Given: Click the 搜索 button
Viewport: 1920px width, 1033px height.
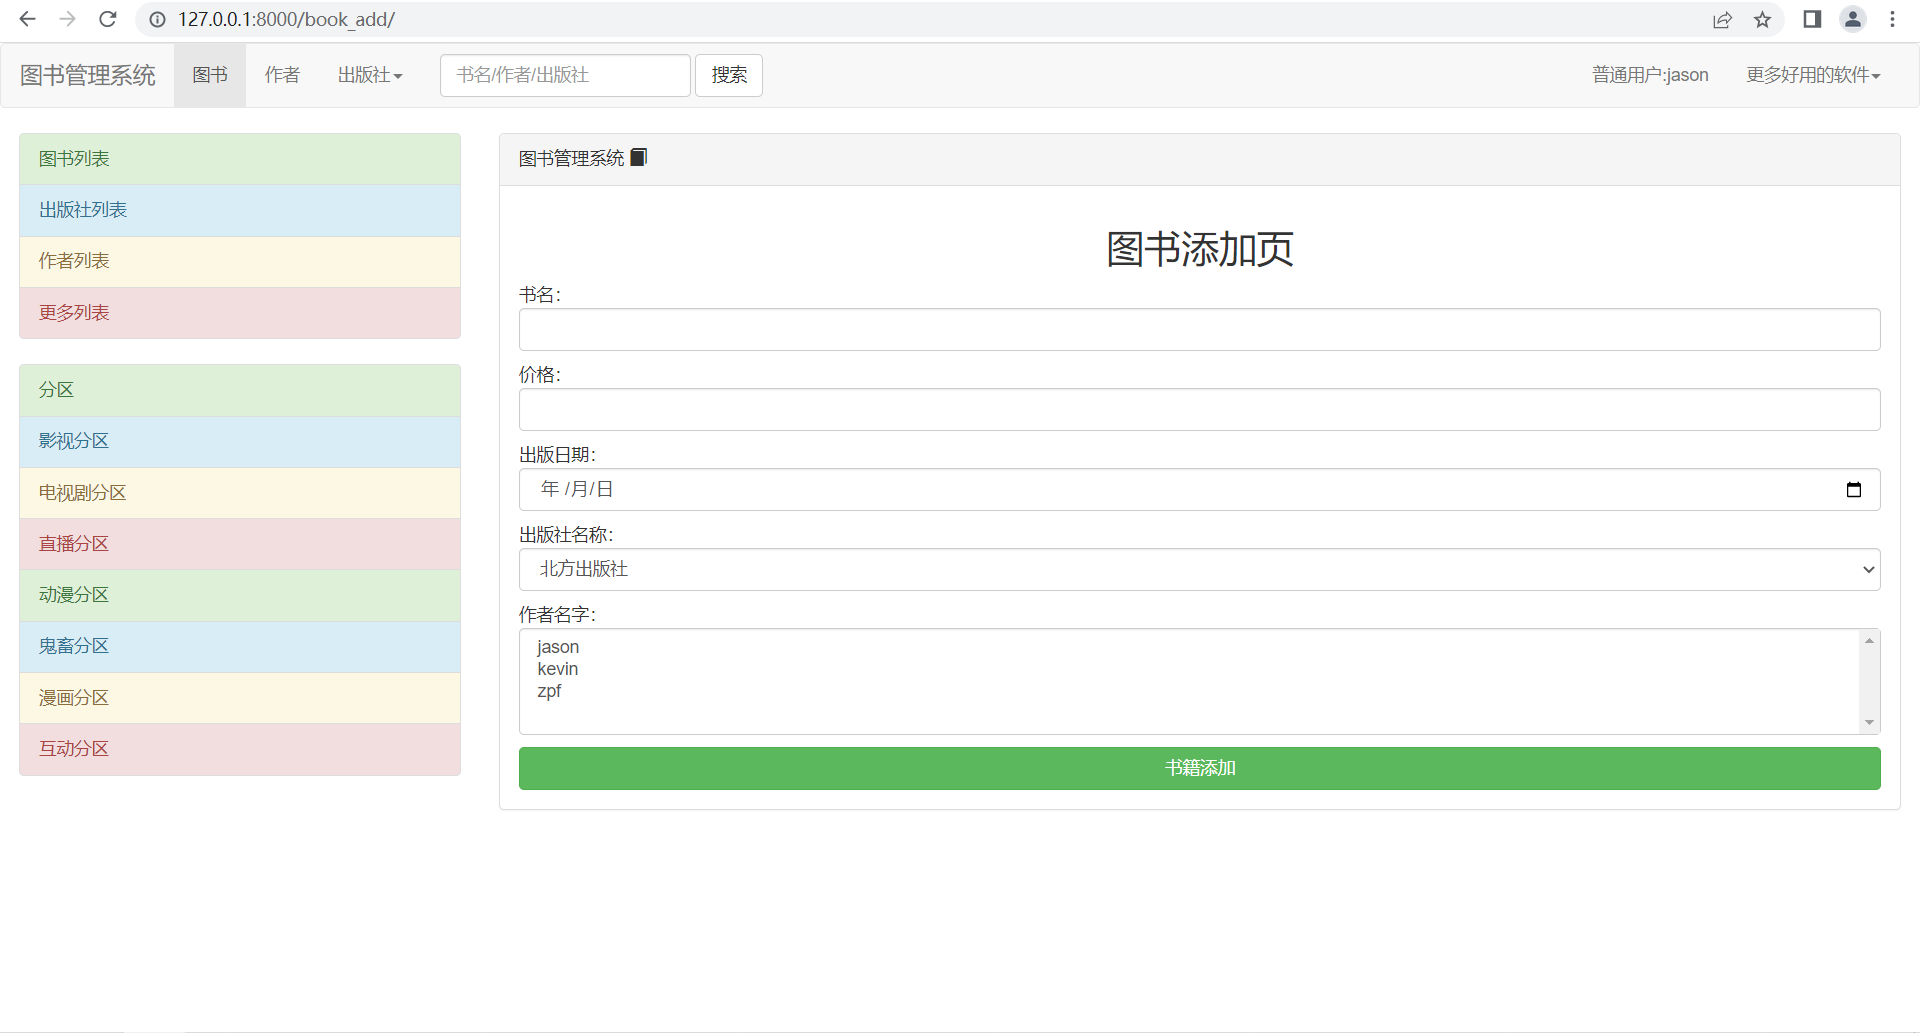Looking at the screenshot, I should click(x=729, y=75).
